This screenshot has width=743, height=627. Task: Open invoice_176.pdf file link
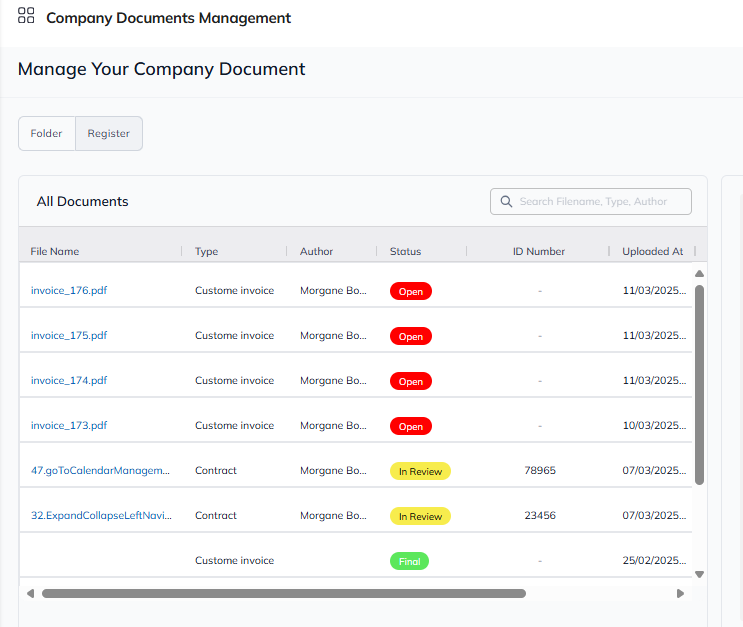click(x=68, y=291)
